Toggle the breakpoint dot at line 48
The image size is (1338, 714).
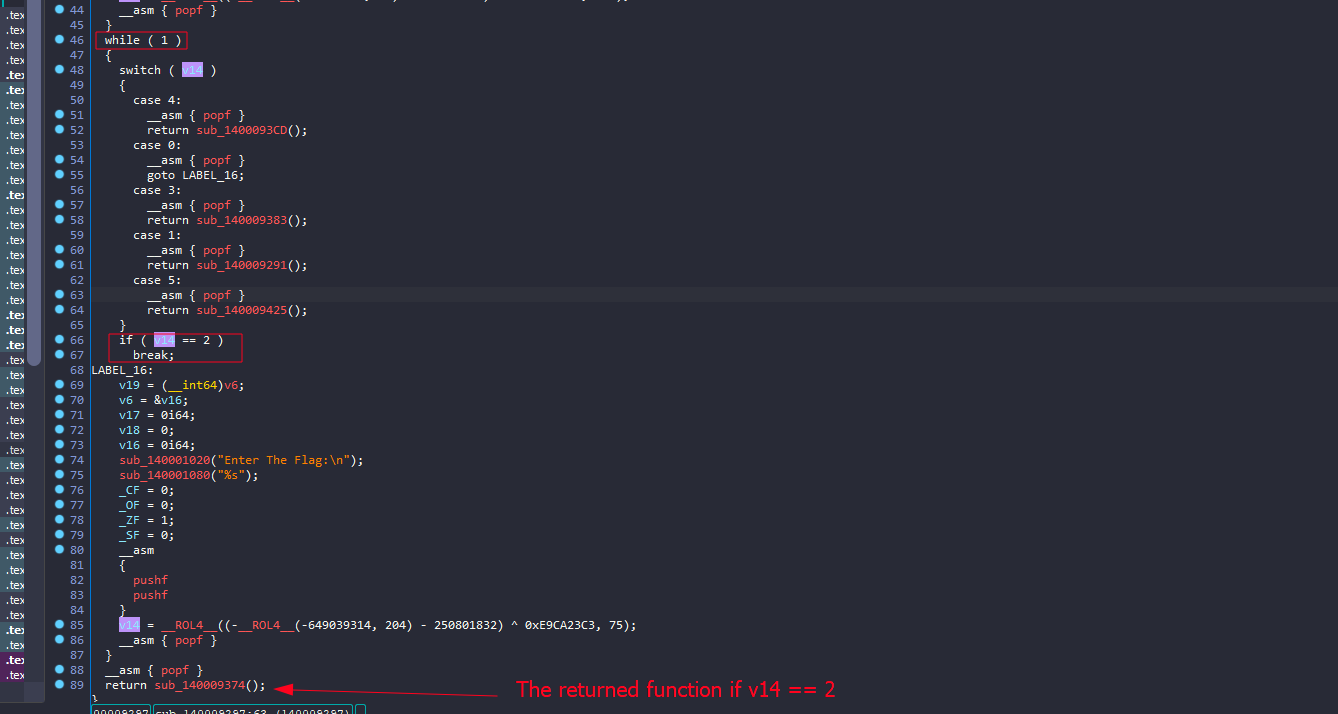pyautogui.click(x=60, y=70)
